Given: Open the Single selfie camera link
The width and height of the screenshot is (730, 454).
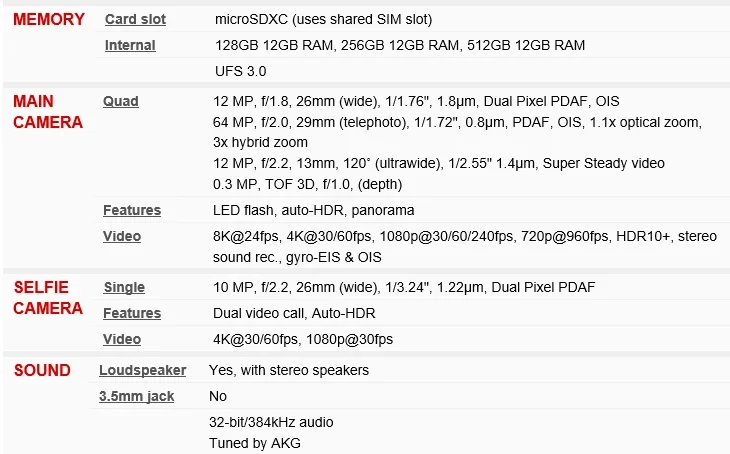Looking at the screenshot, I should (x=125, y=288).
